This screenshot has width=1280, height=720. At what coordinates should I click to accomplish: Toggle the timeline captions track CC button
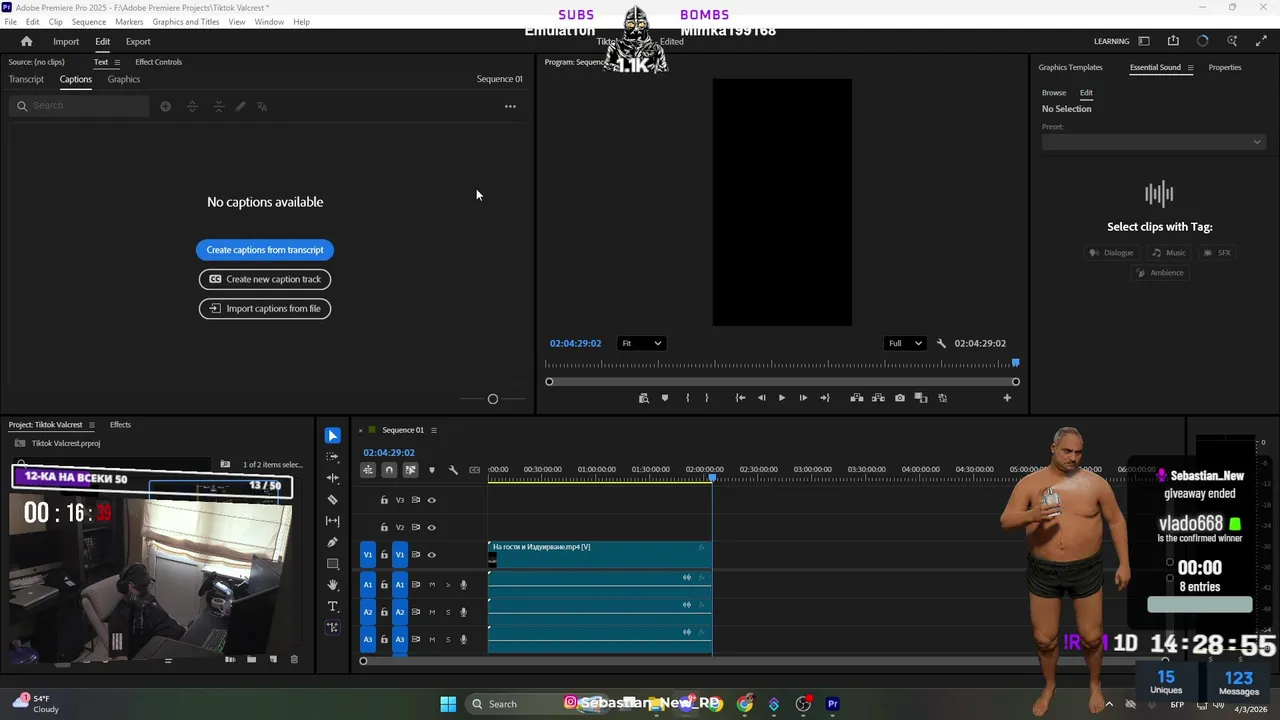click(x=475, y=470)
